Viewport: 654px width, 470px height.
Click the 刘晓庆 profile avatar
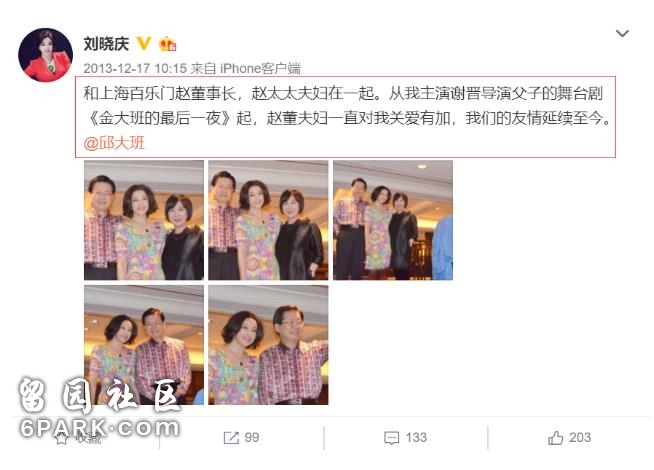45,55
